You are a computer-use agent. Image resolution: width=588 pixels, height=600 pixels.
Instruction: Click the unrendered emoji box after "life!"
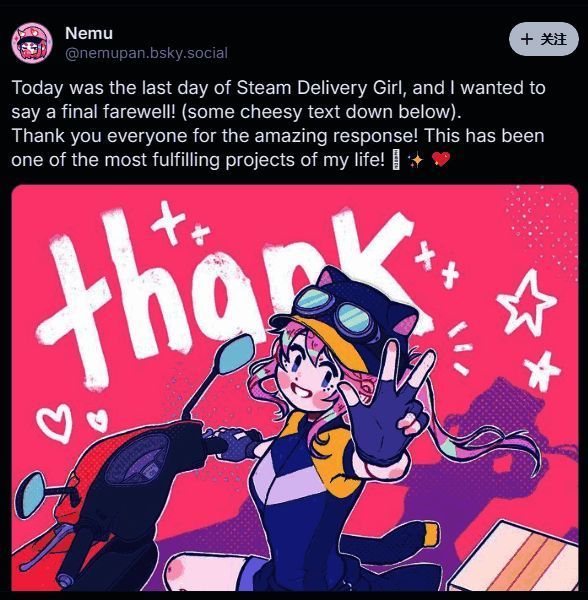point(396,160)
